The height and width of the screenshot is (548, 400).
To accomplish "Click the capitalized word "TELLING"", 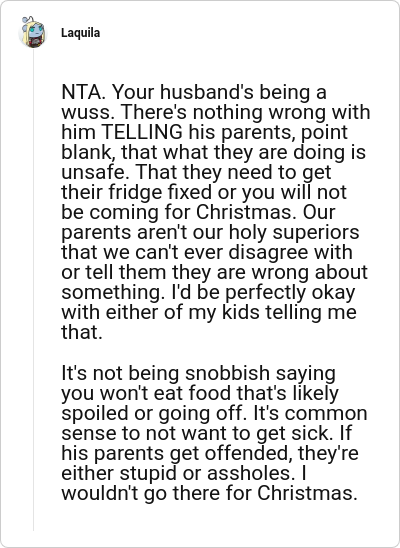I will pos(143,132).
